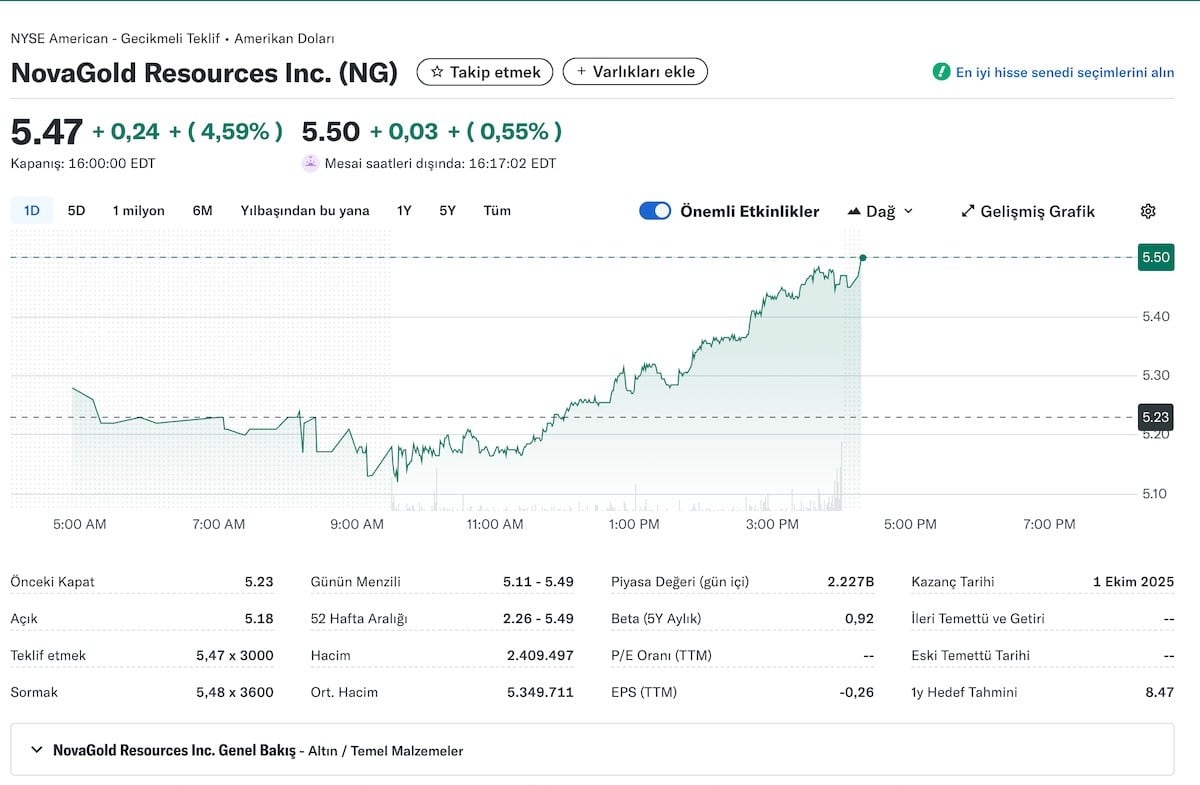1200x785 pixels.
Task: Click the Eski Temettü Tarihi label
Action: point(970,655)
